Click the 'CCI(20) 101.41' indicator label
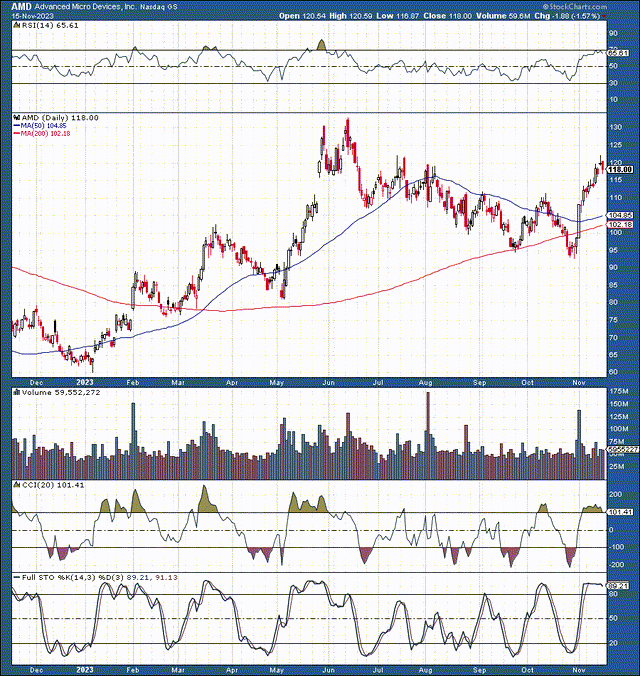Viewport: 640px width, 676px height. [x=53, y=485]
